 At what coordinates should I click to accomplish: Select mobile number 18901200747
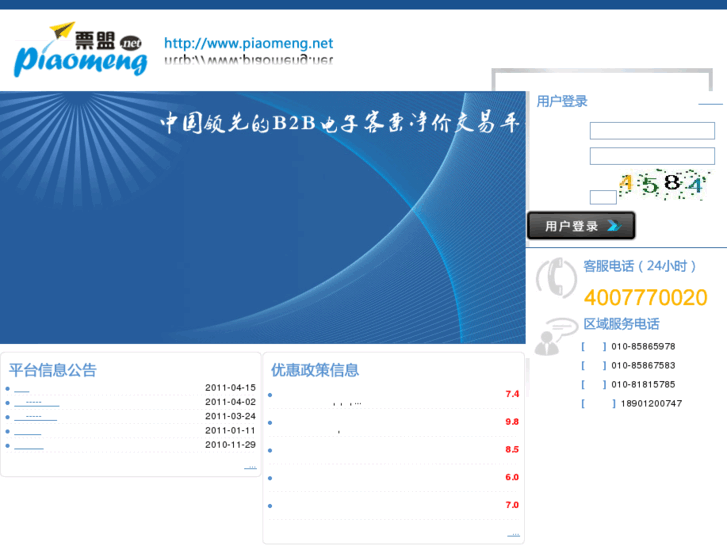tap(651, 404)
